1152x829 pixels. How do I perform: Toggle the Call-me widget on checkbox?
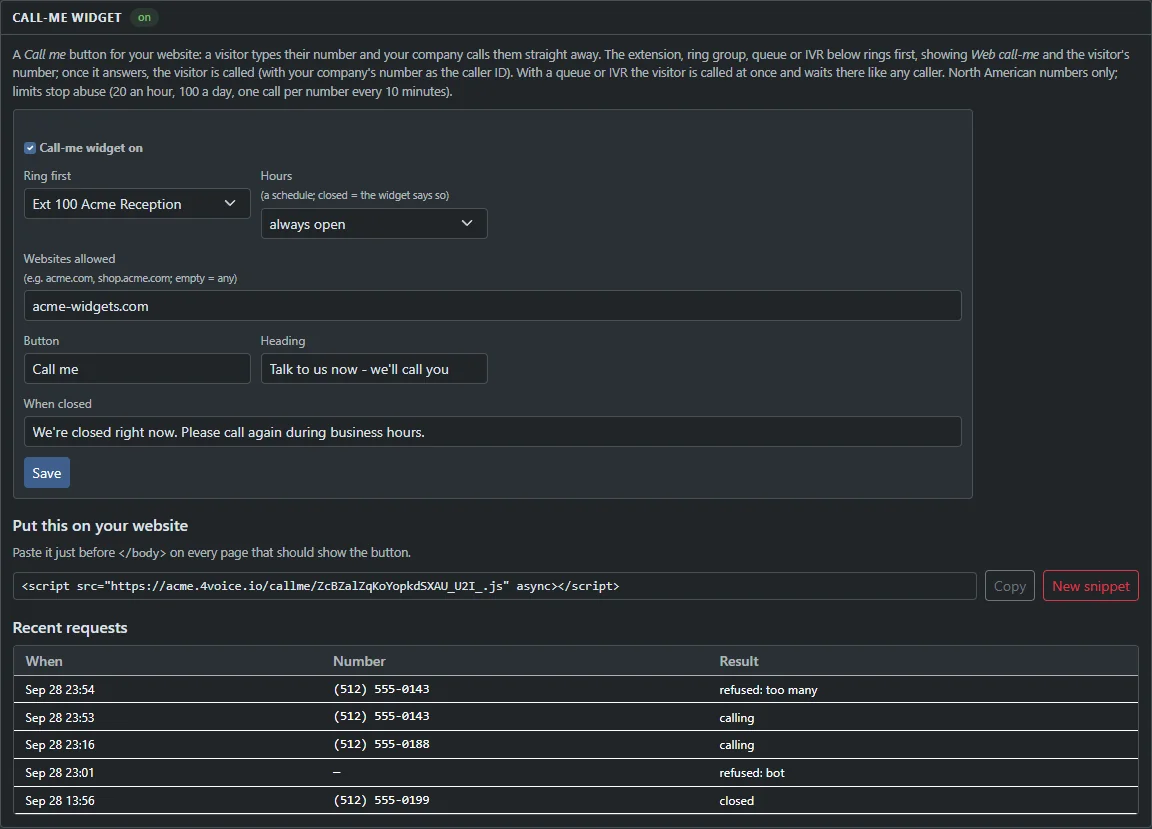pyautogui.click(x=29, y=148)
